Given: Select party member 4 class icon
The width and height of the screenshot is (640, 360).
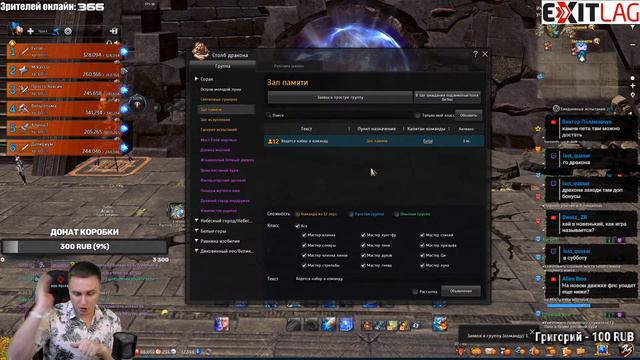Looking at the screenshot, I should click(x=24, y=109).
